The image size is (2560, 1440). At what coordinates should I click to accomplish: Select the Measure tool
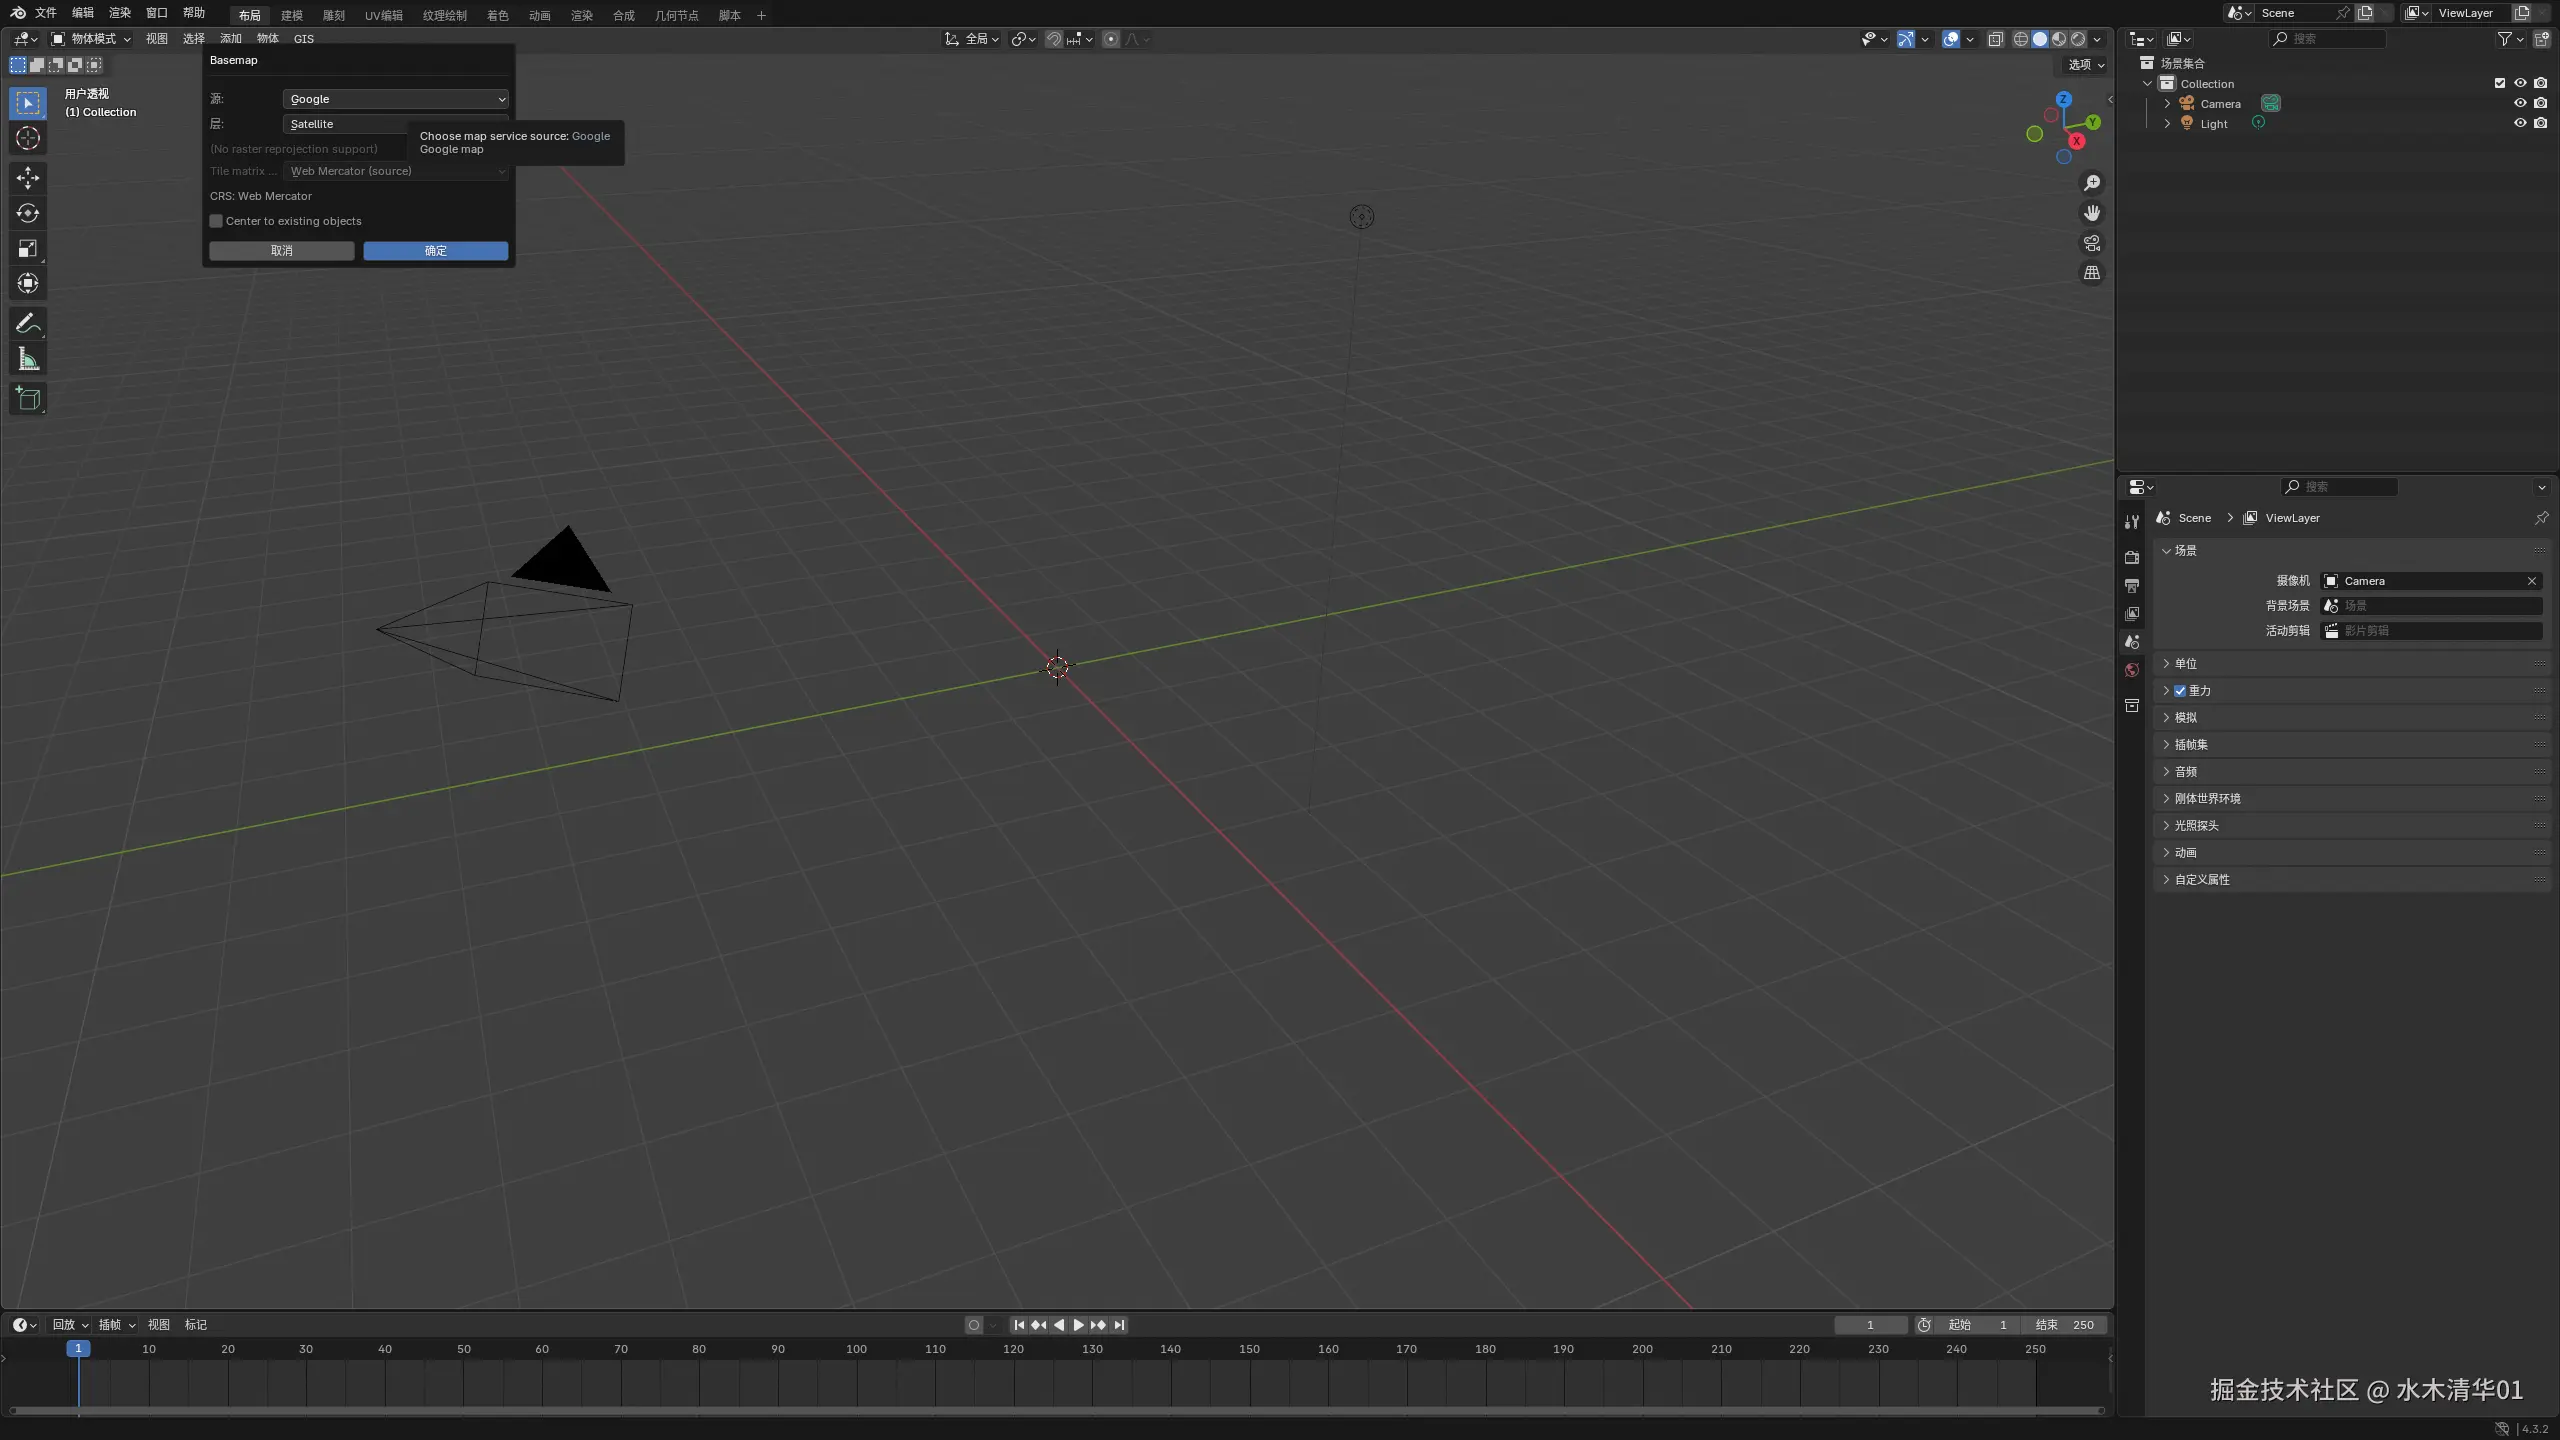pos(28,359)
